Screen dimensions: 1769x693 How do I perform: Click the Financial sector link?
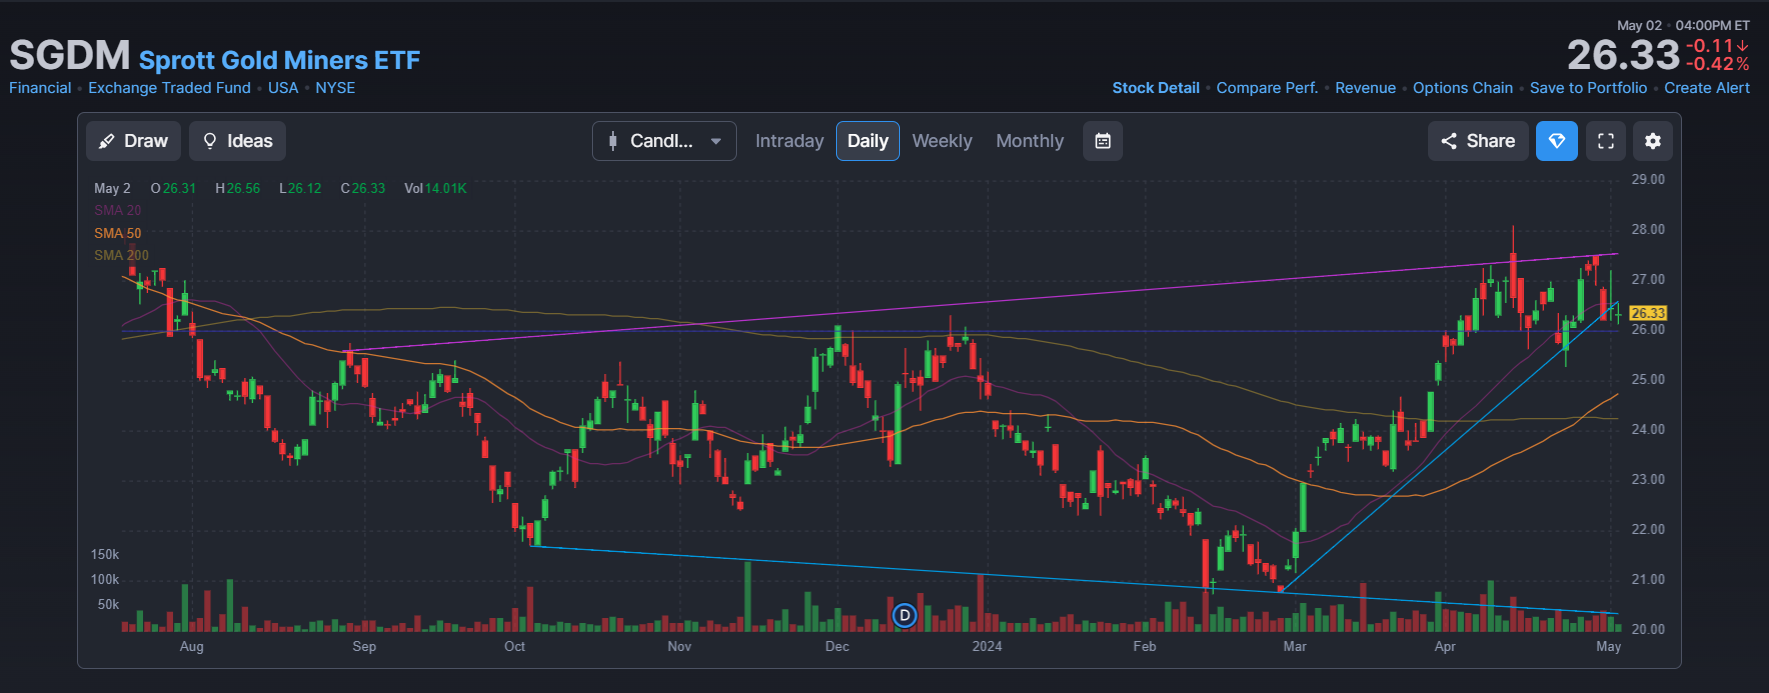[x=40, y=88]
